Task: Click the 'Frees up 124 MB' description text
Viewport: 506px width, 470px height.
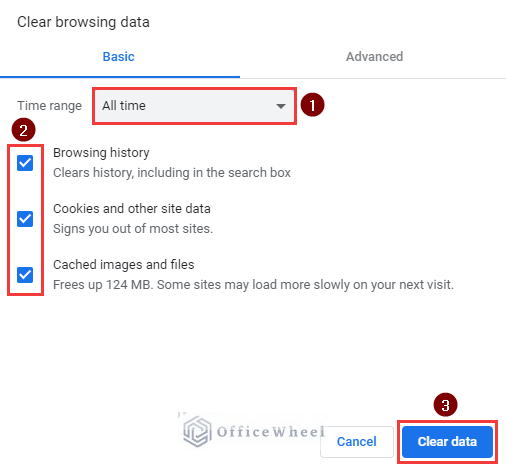Action: click(253, 285)
